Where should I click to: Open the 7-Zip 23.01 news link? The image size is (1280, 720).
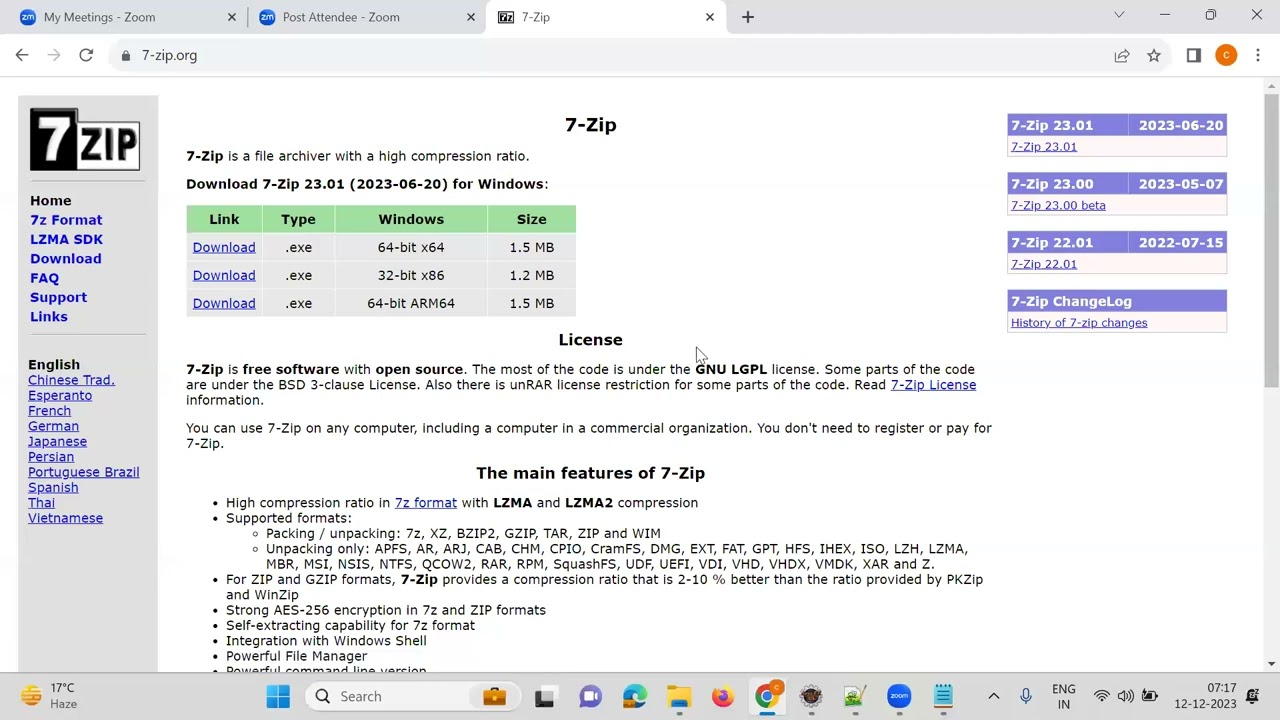[1044, 147]
